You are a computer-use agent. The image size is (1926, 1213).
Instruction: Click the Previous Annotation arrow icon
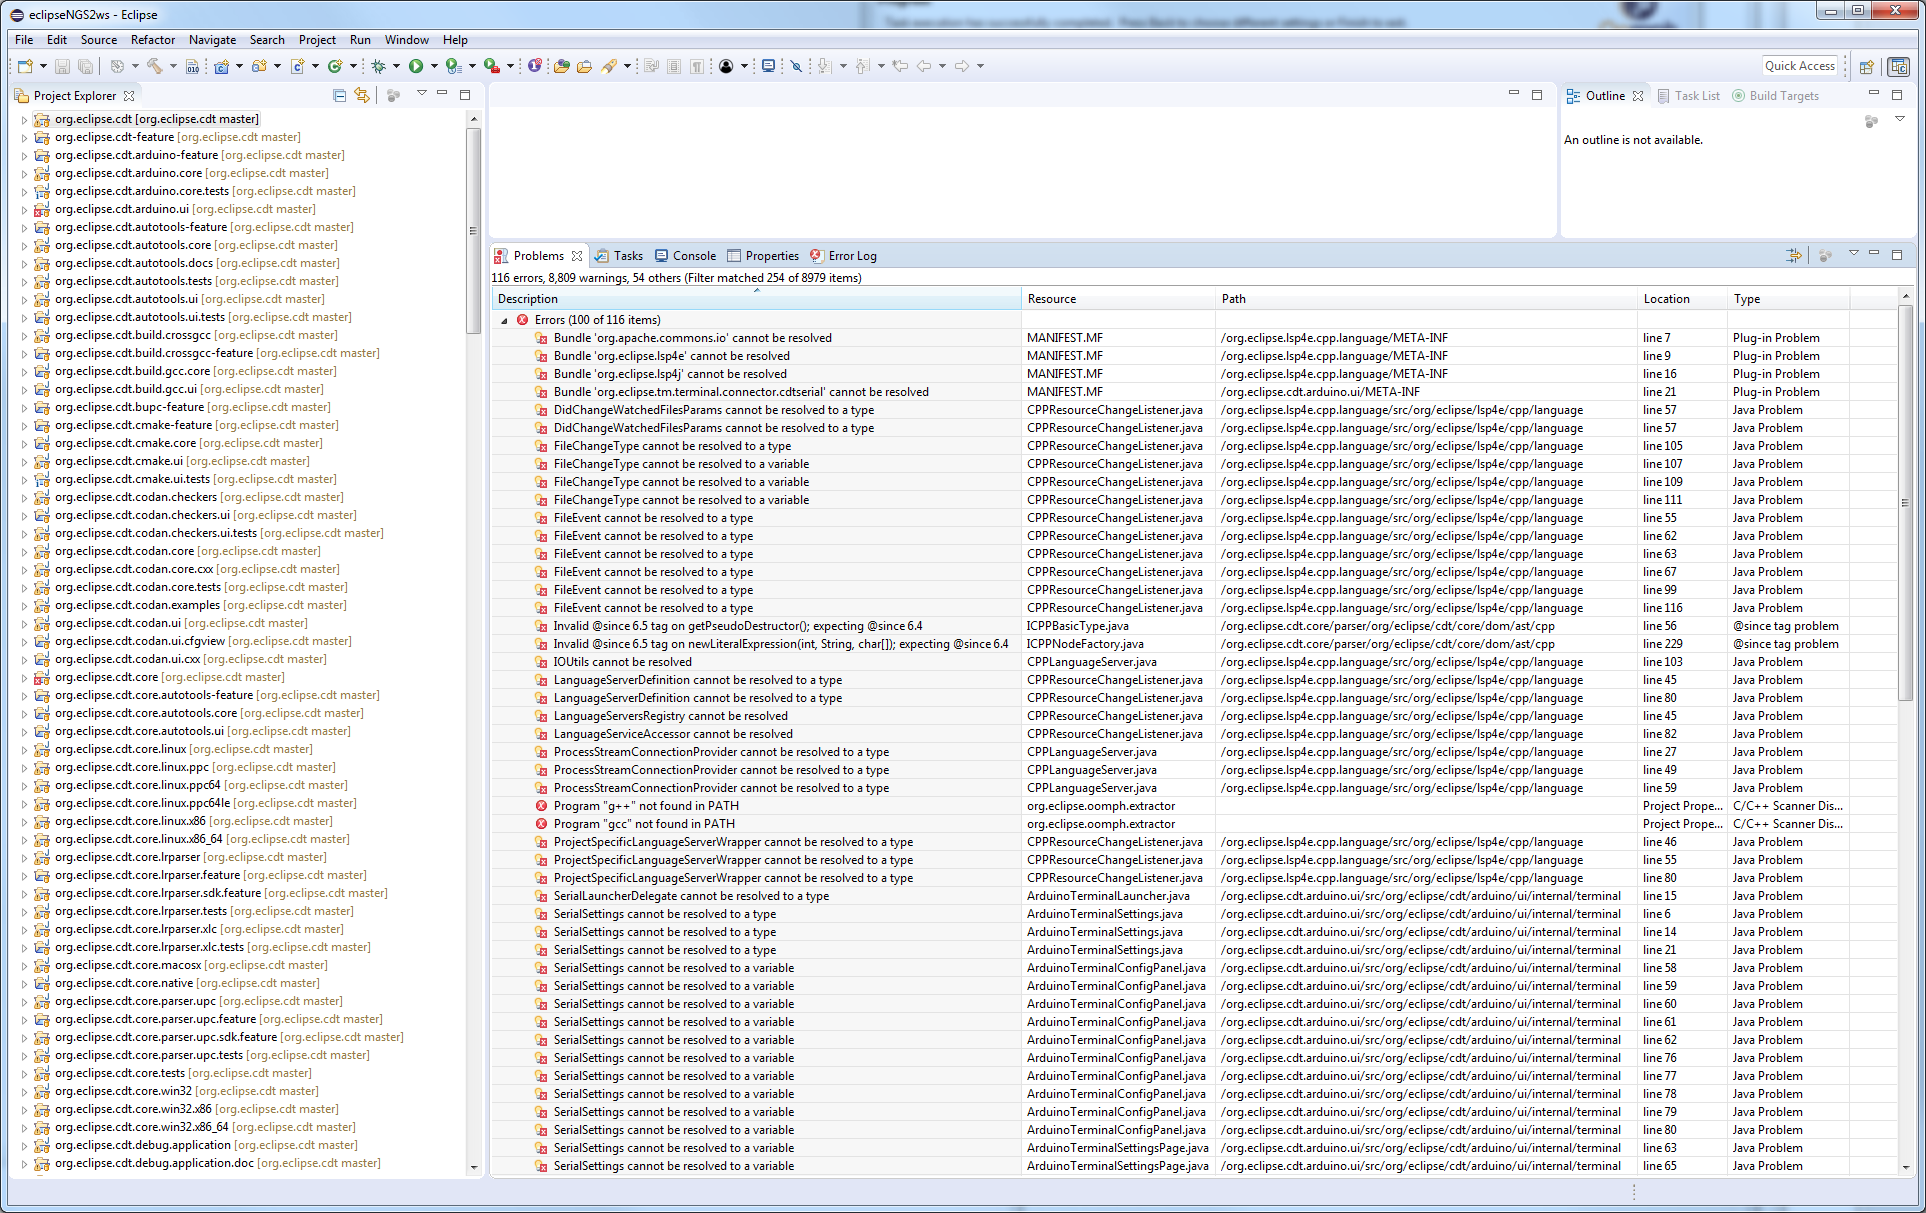click(862, 66)
